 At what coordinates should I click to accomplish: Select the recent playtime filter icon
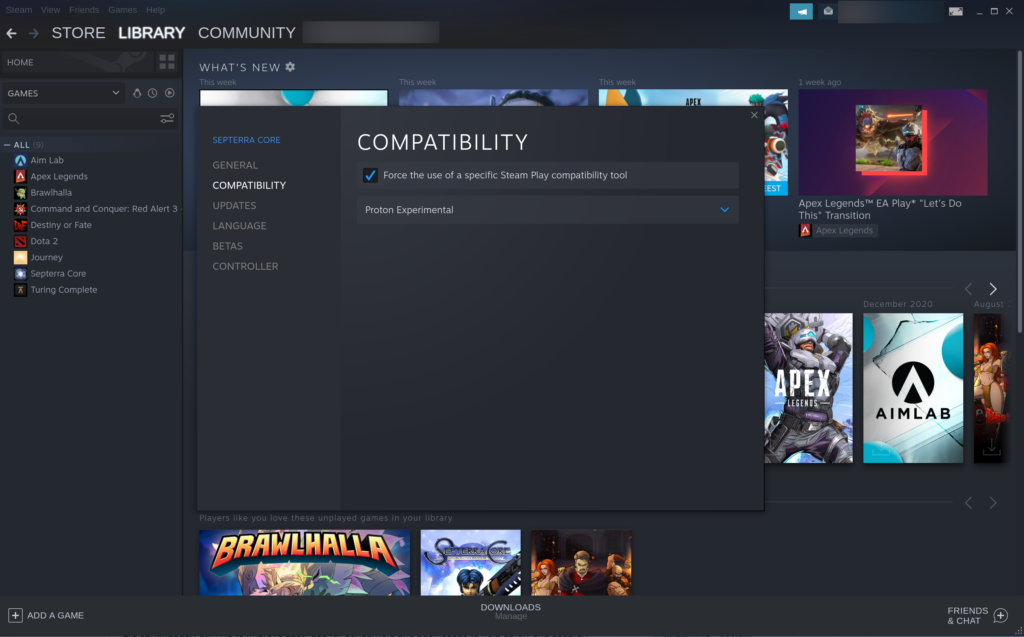[x=152, y=93]
